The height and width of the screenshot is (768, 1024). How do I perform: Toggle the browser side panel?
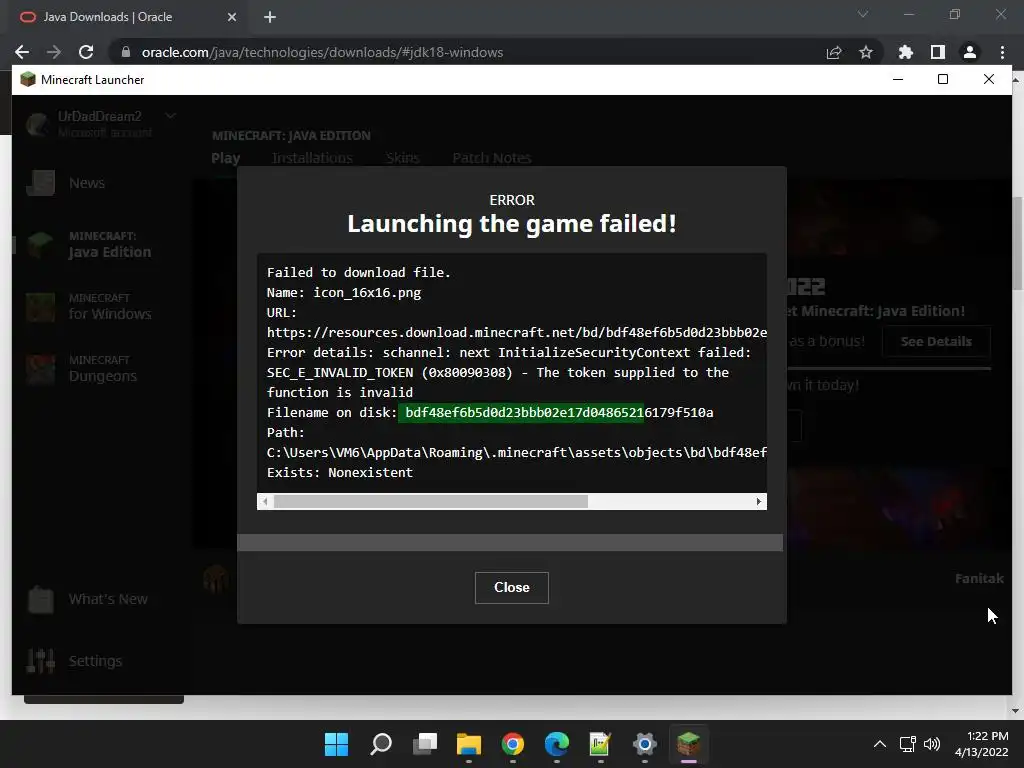click(x=938, y=52)
